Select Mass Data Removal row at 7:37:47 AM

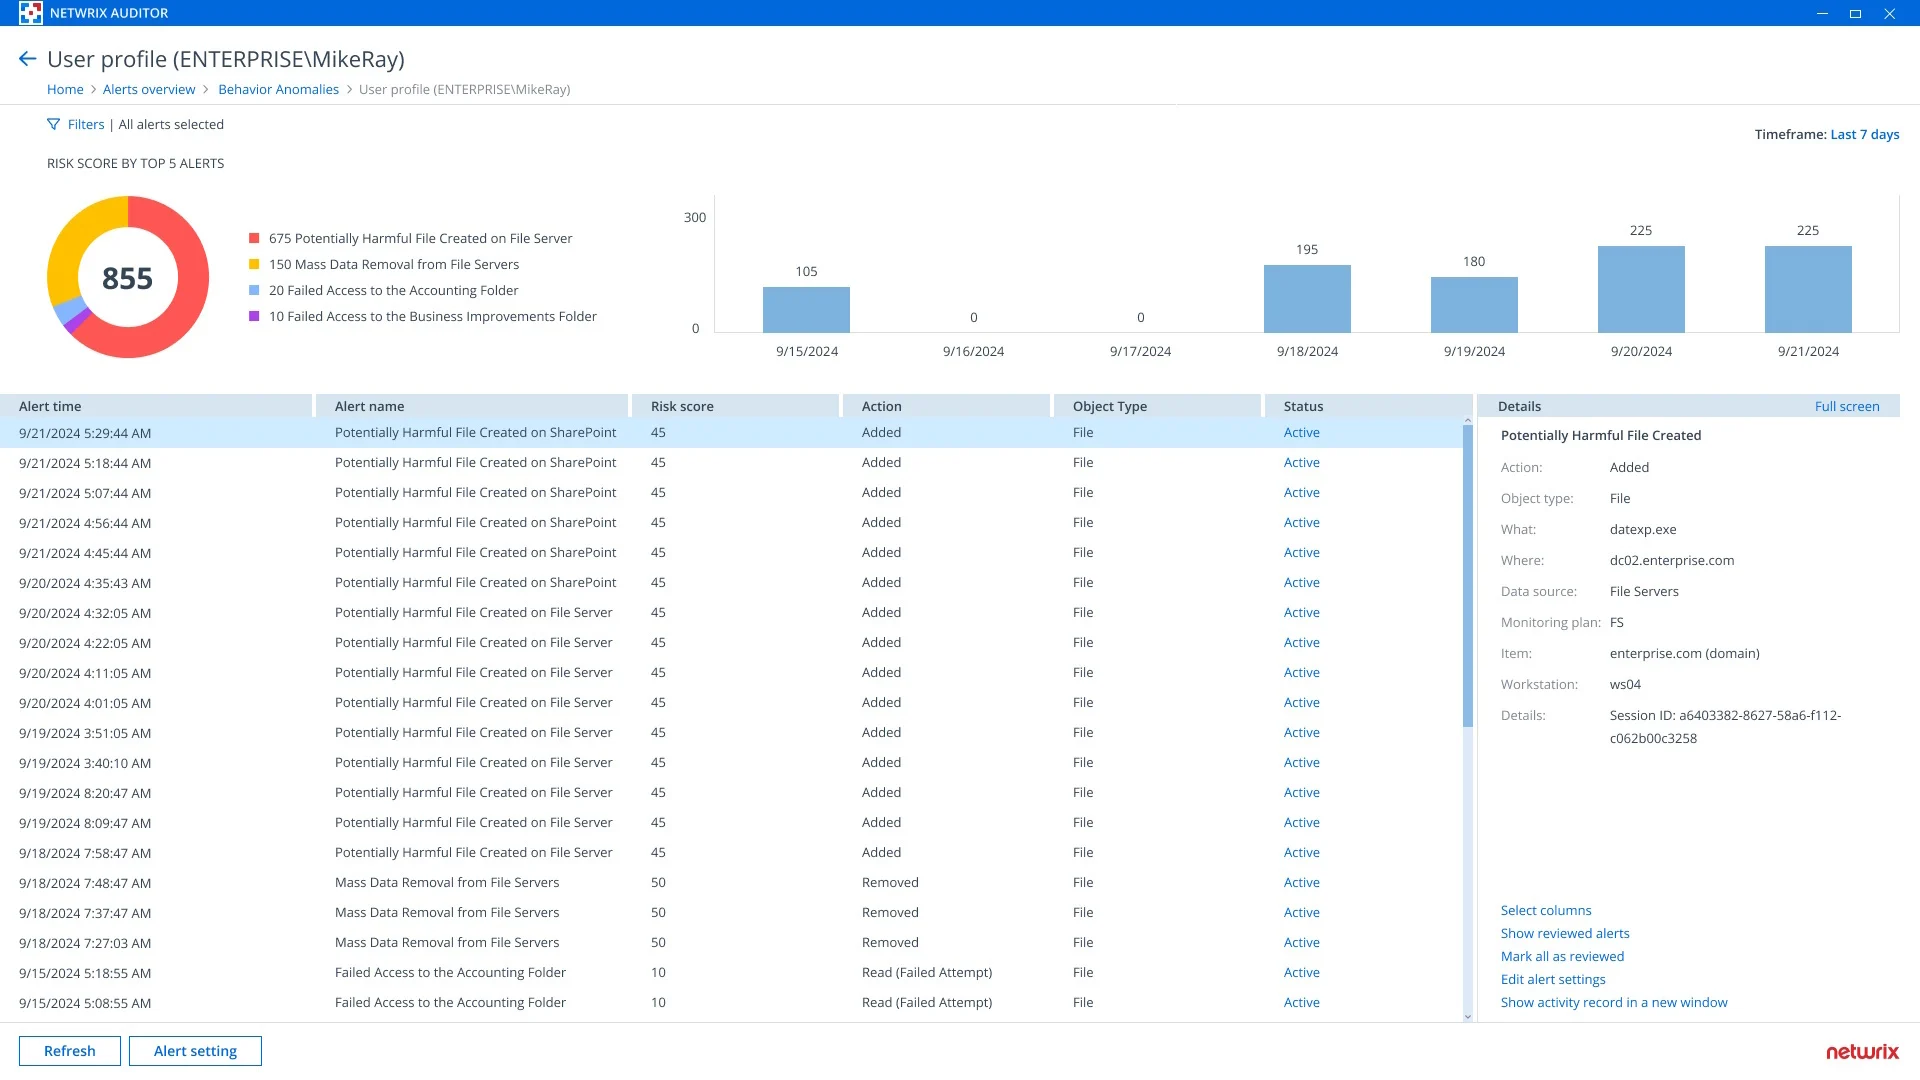click(x=731, y=913)
